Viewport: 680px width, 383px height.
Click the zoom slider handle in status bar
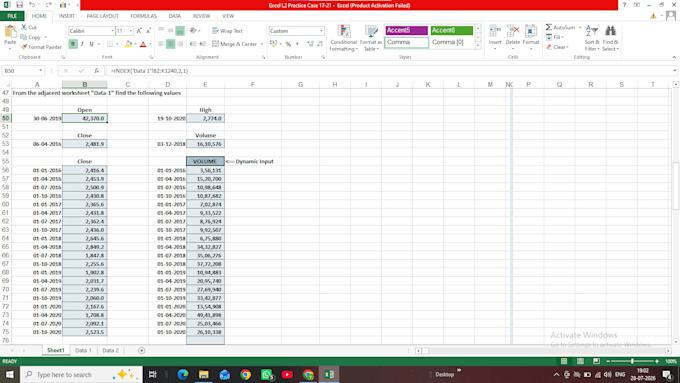point(632,361)
